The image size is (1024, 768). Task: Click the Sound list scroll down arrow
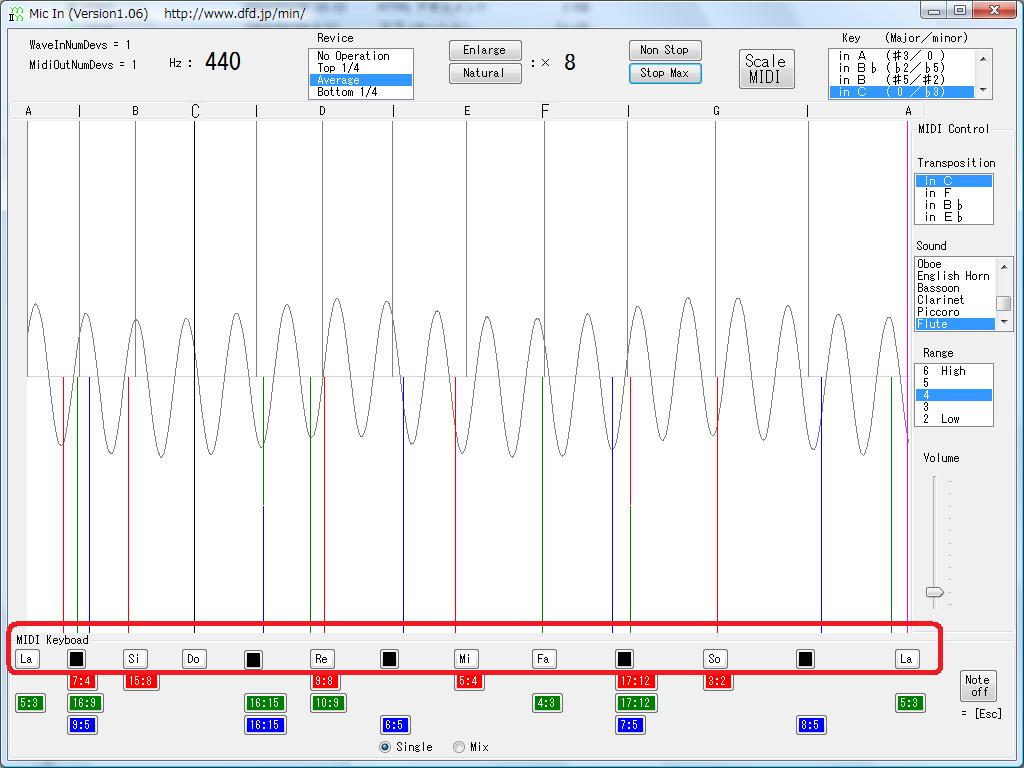click(1004, 323)
